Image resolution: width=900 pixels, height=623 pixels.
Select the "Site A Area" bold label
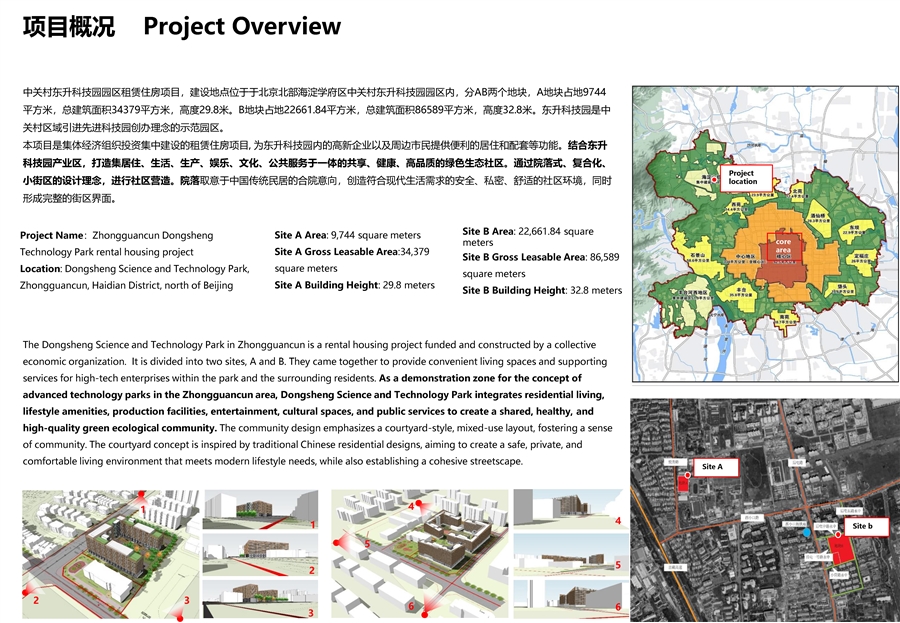tap(300, 235)
